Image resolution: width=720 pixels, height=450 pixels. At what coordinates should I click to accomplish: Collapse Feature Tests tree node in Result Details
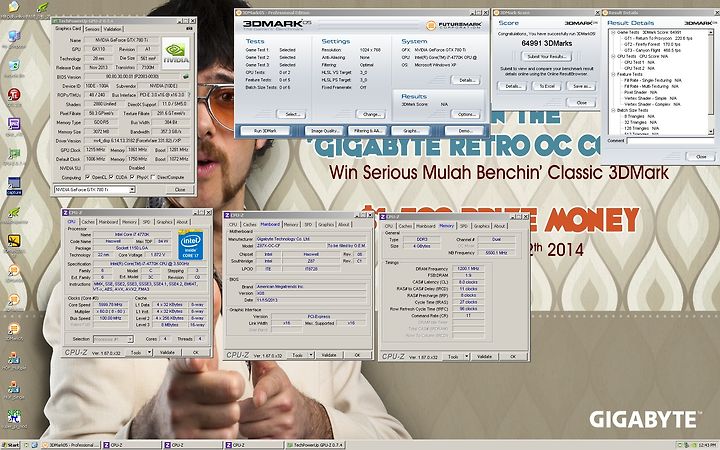coord(613,74)
